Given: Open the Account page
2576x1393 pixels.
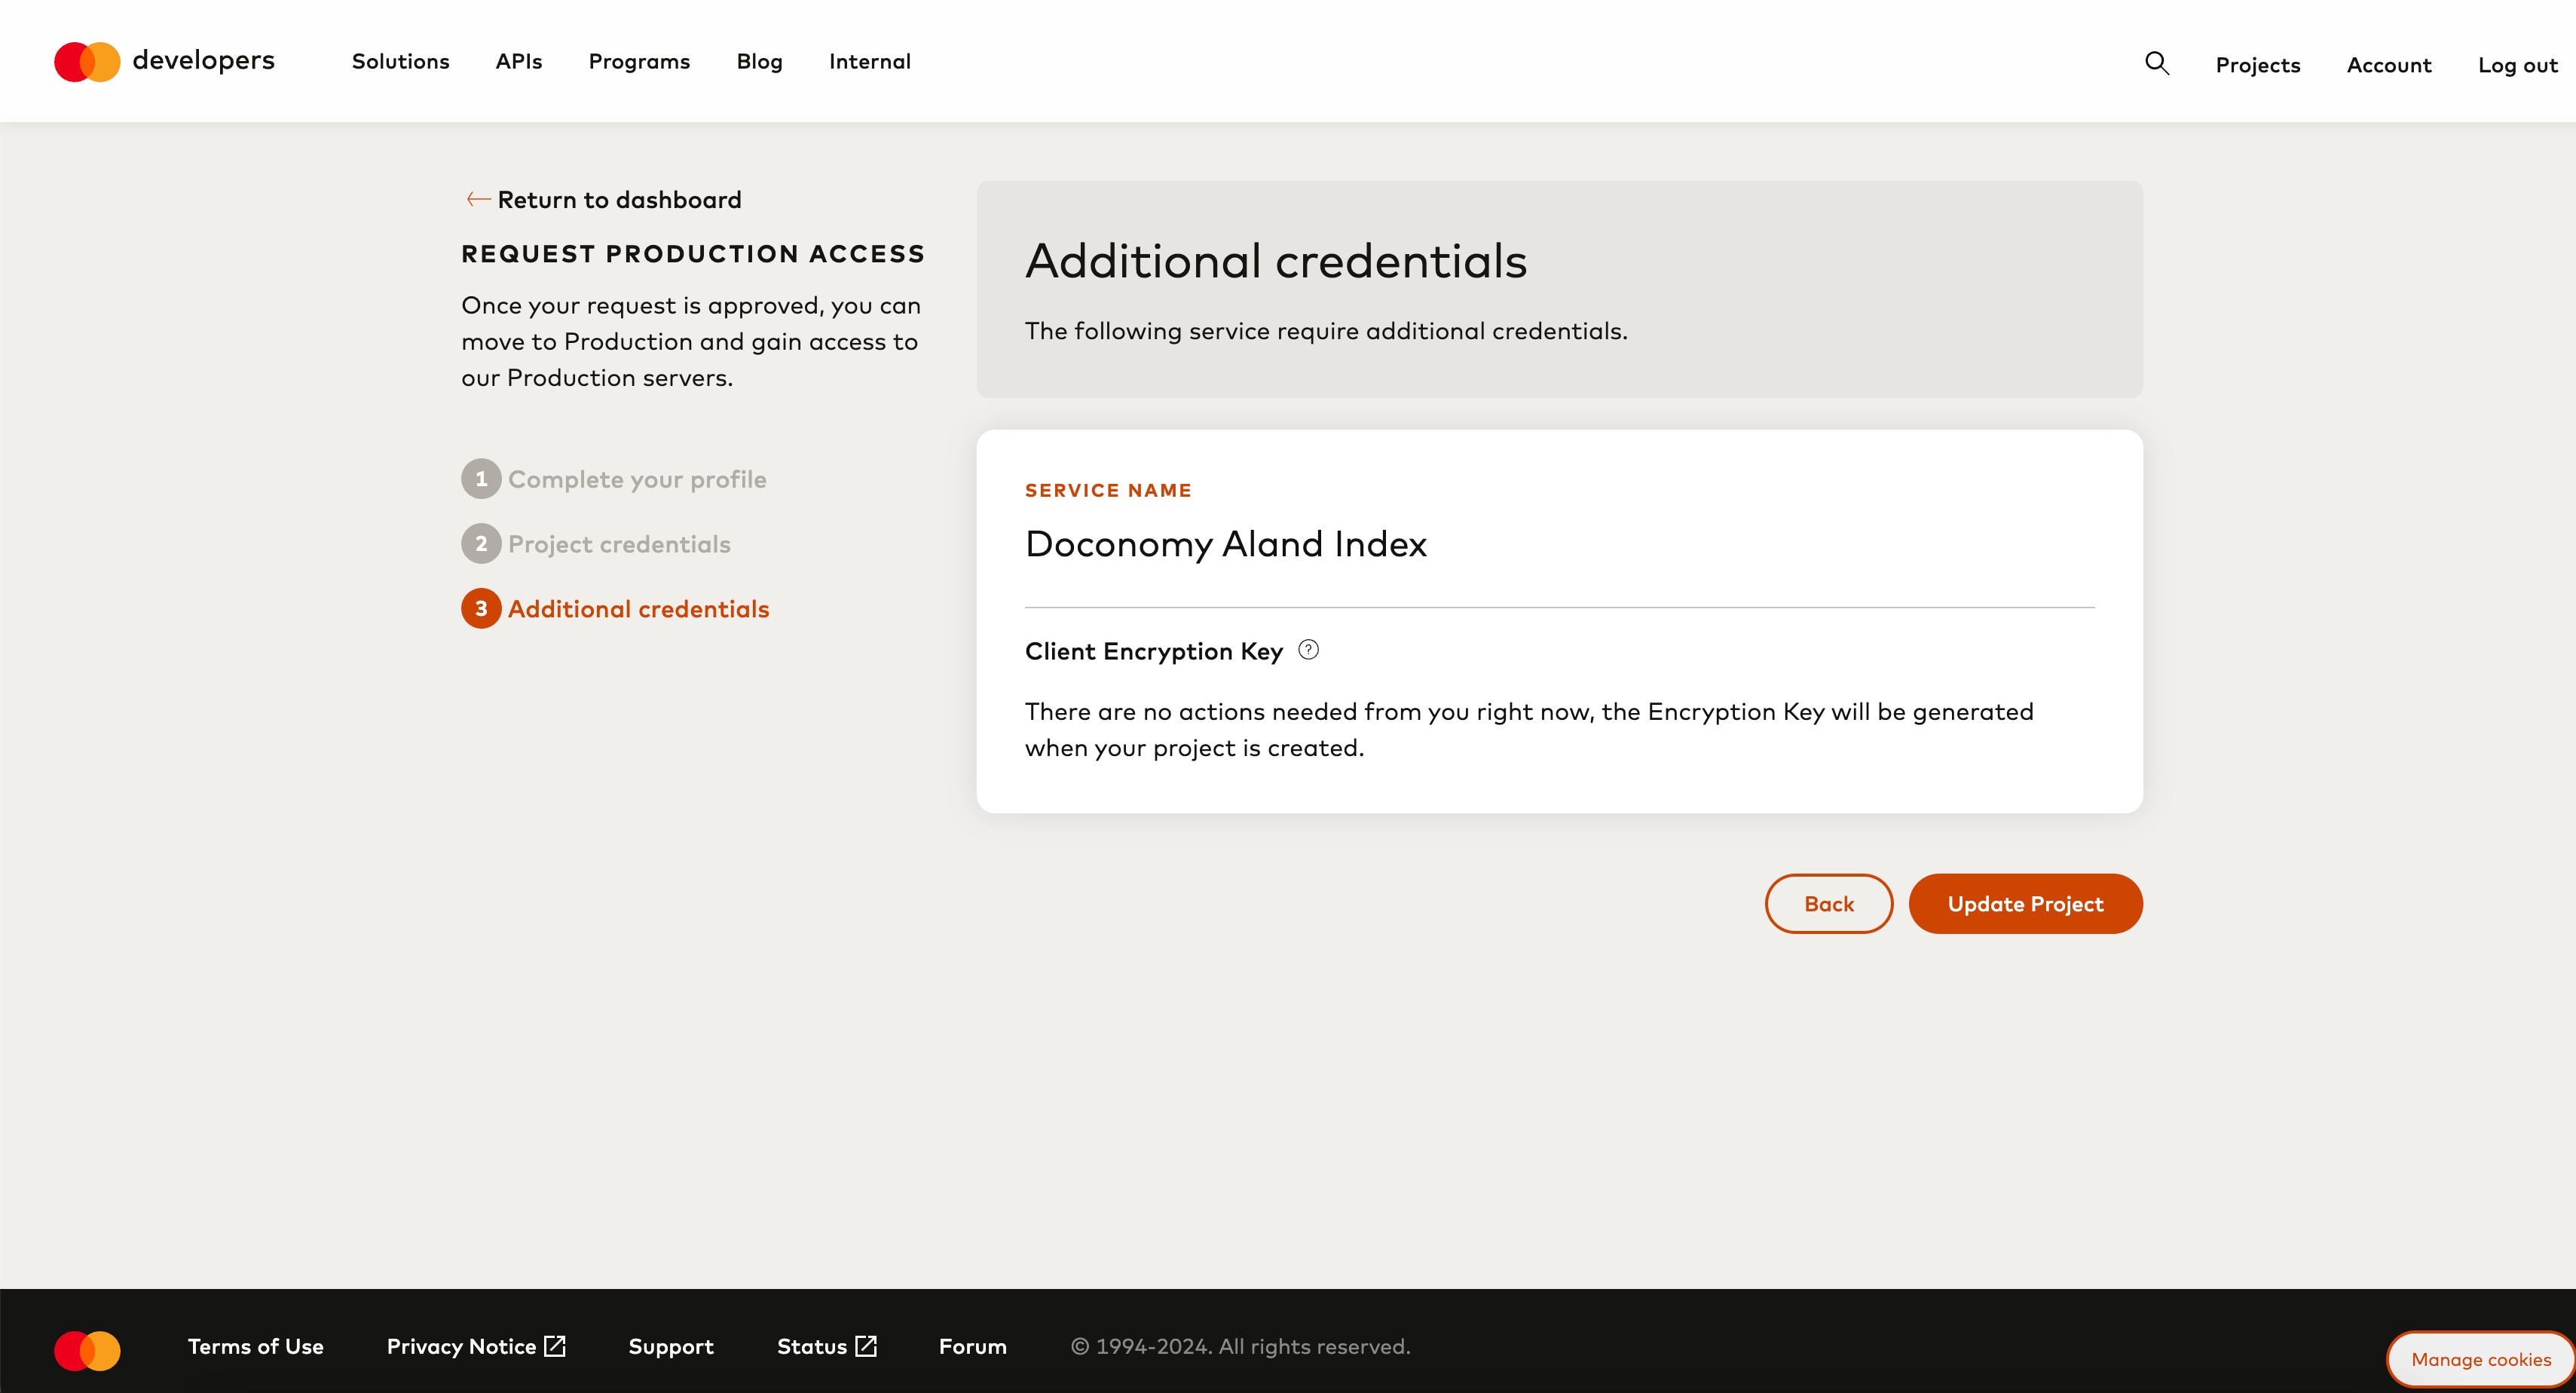Looking at the screenshot, I should pyautogui.click(x=2389, y=65).
